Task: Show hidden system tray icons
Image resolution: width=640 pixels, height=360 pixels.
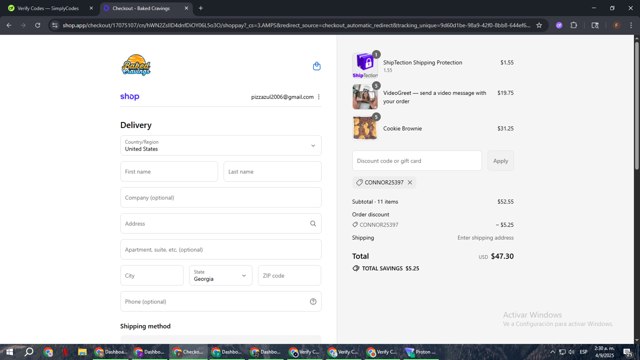Action: pos(553,352)
